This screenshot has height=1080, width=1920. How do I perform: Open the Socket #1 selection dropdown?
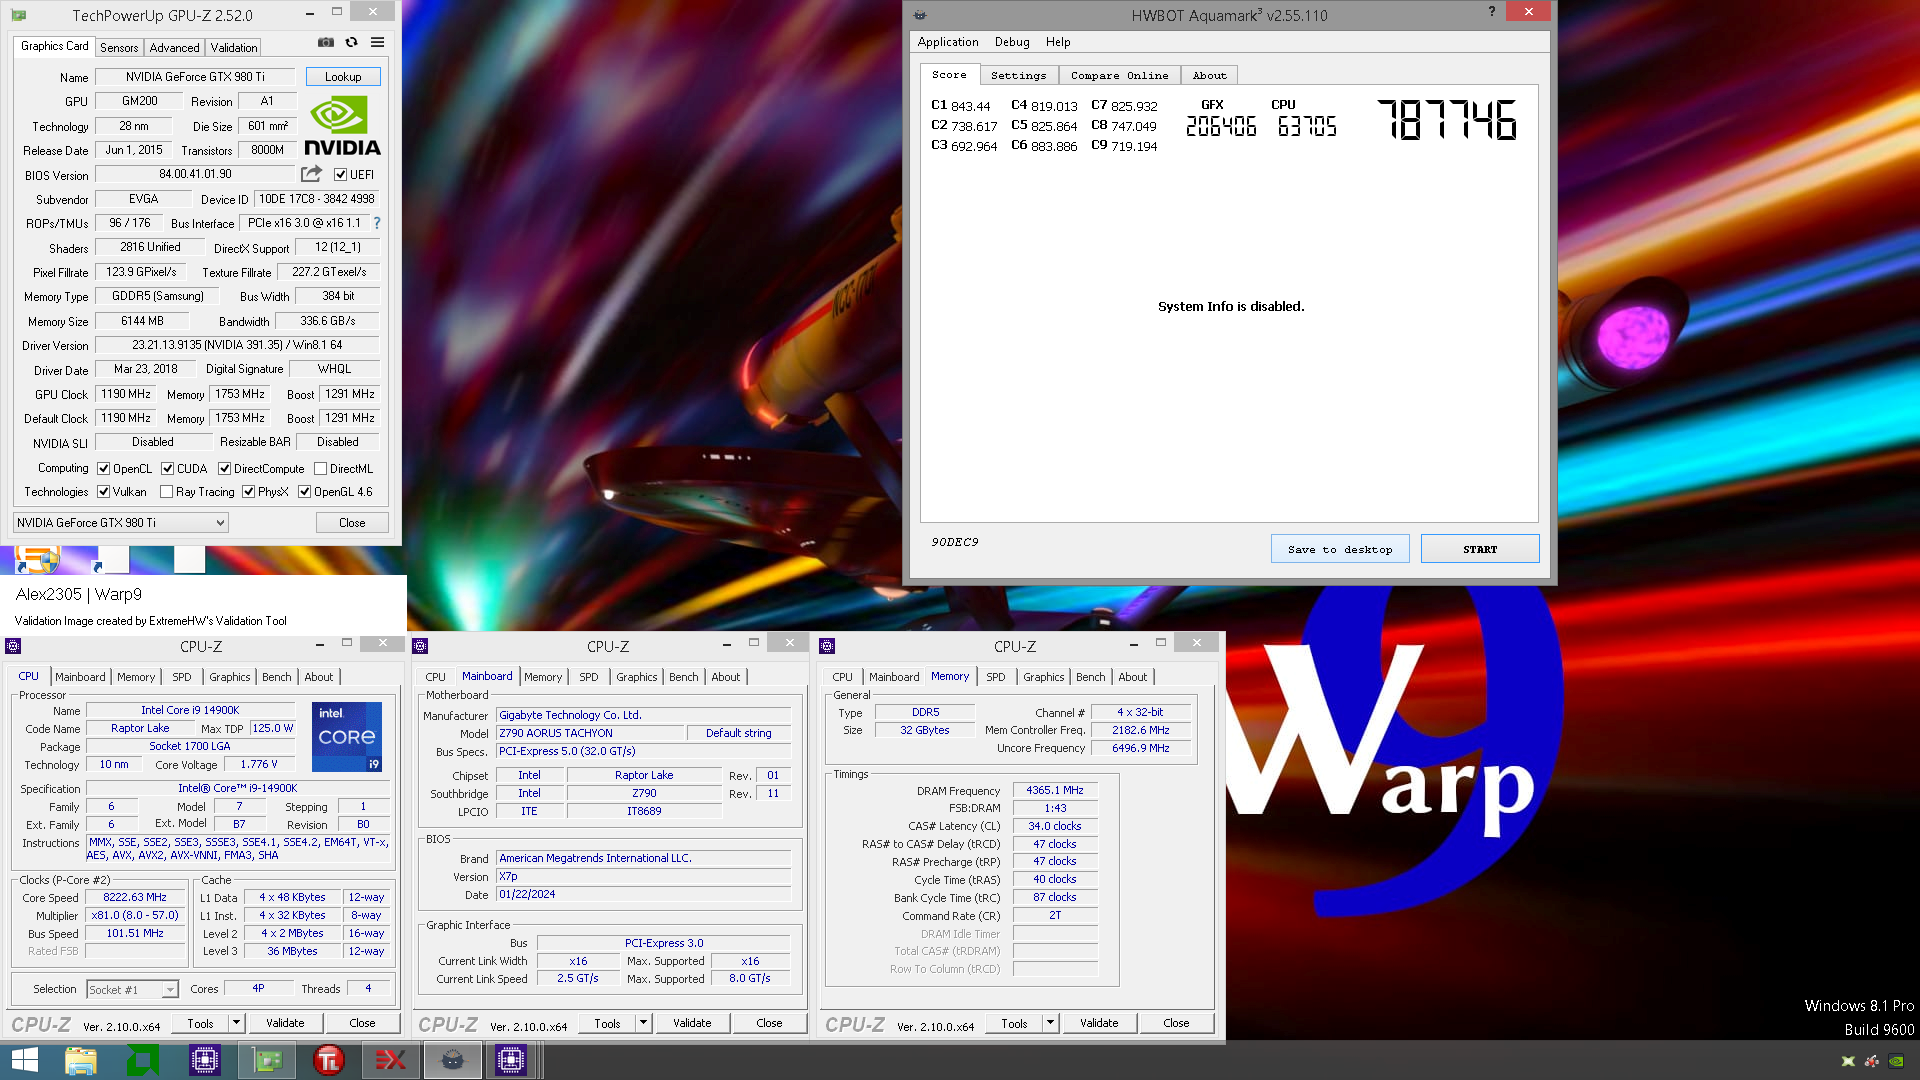[x=132, y=989]
